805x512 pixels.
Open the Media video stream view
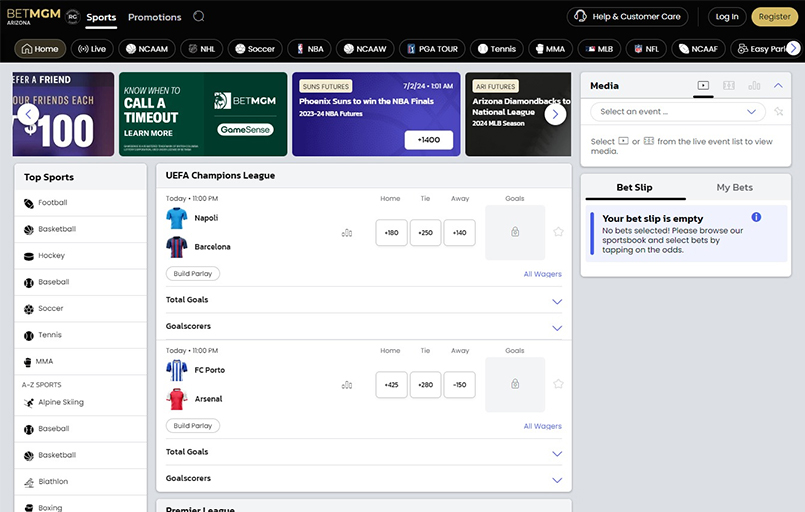pyautogui.click(x=703, y=85)
